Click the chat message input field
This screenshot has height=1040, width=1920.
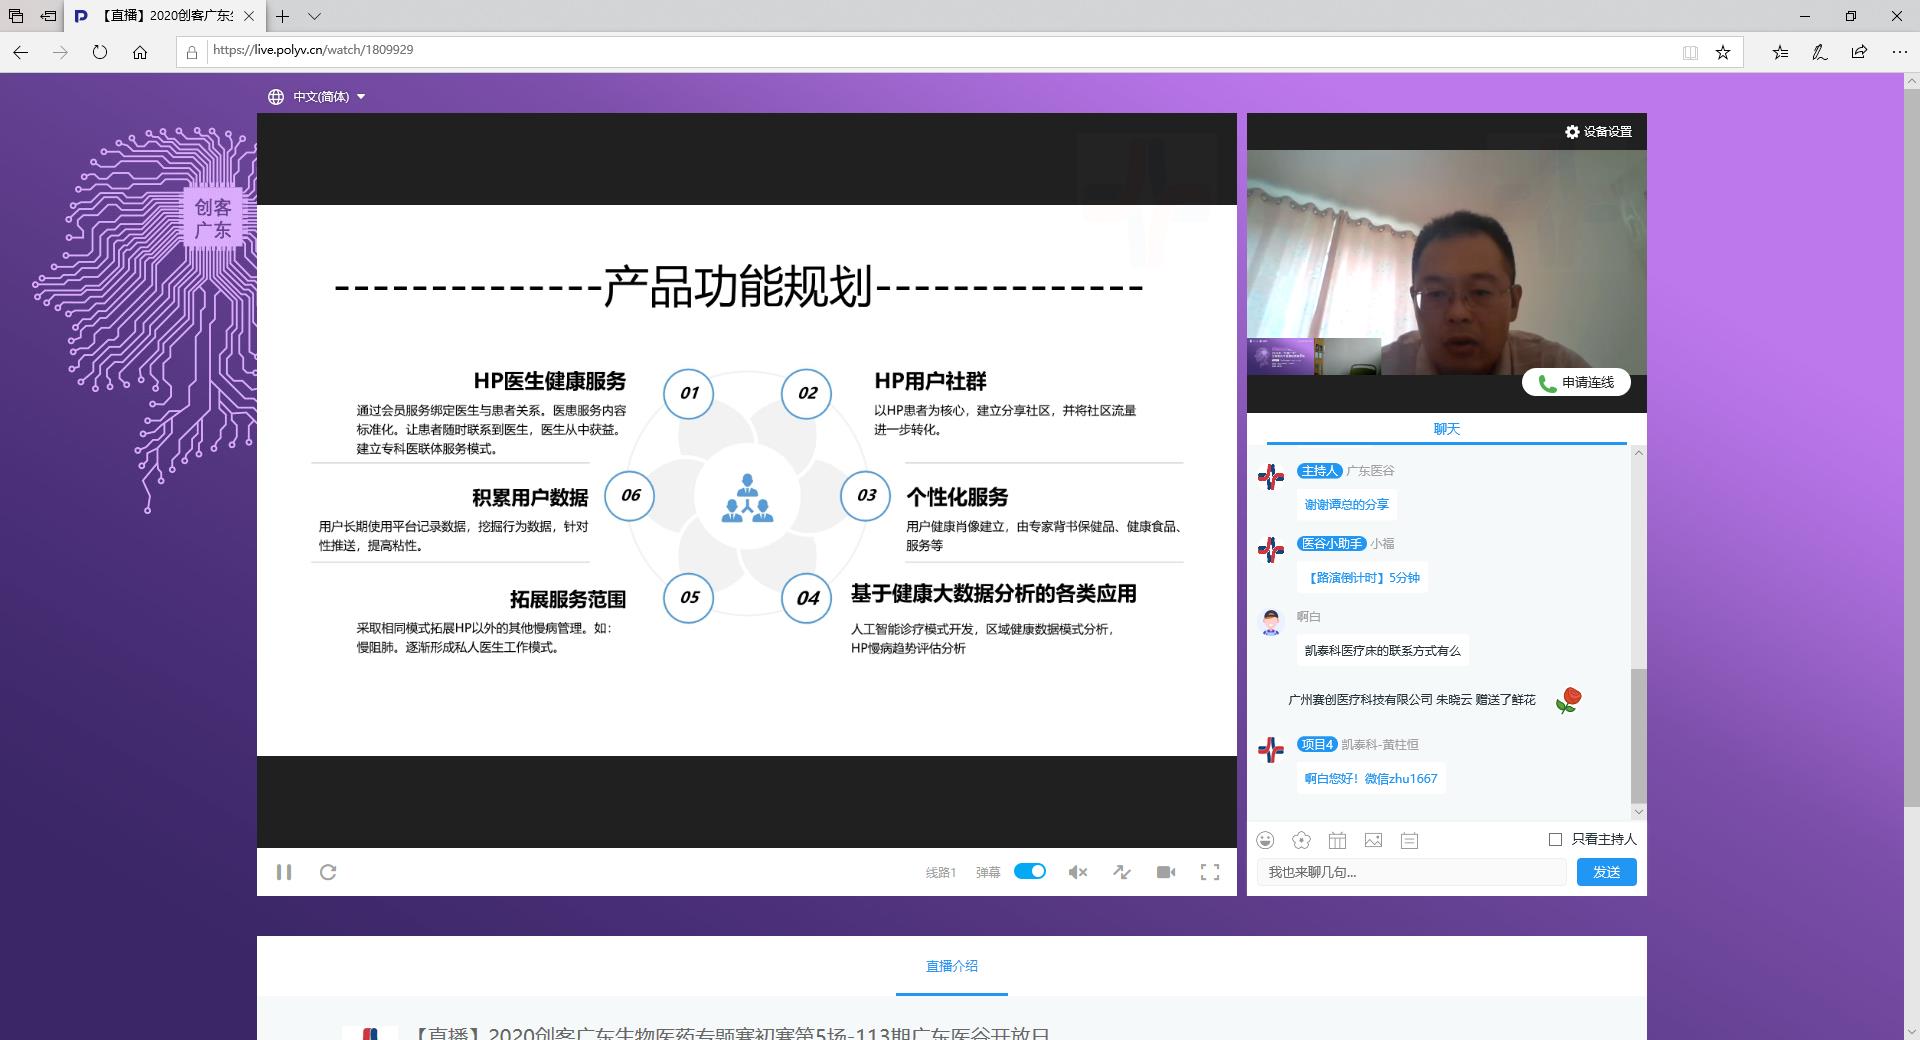coord(1410,871)
